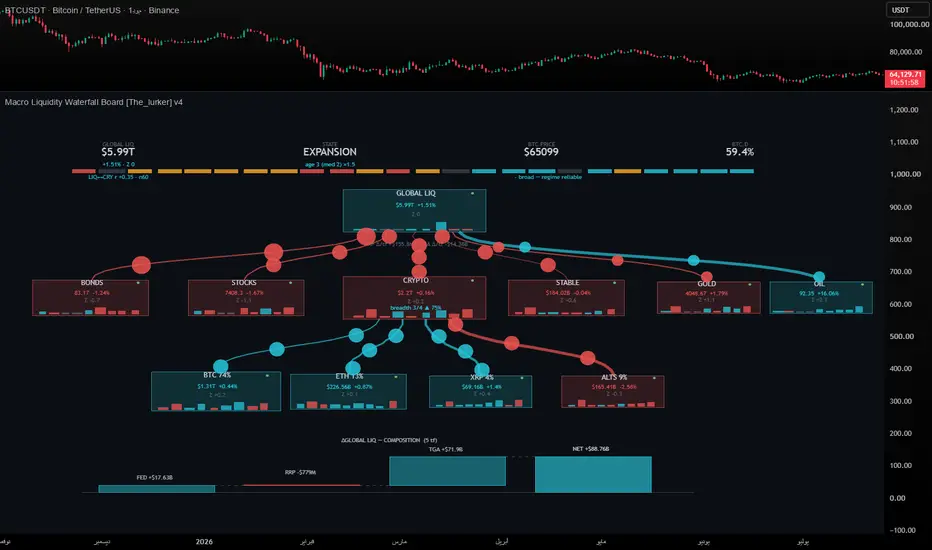This screenshot has width=932, height=550.
Task: Click the ALTS 9% box
Action: pos(613,391)
